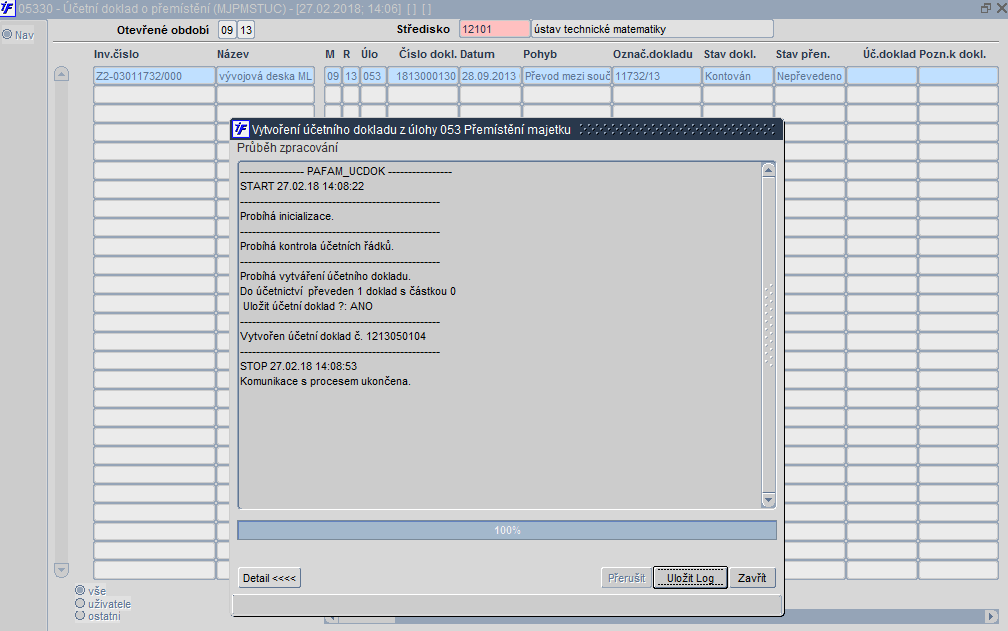Select the 'ostatní' radio option
Image resolution: width=1008 pixels, height=631 pixels.
tap(80, 616)
